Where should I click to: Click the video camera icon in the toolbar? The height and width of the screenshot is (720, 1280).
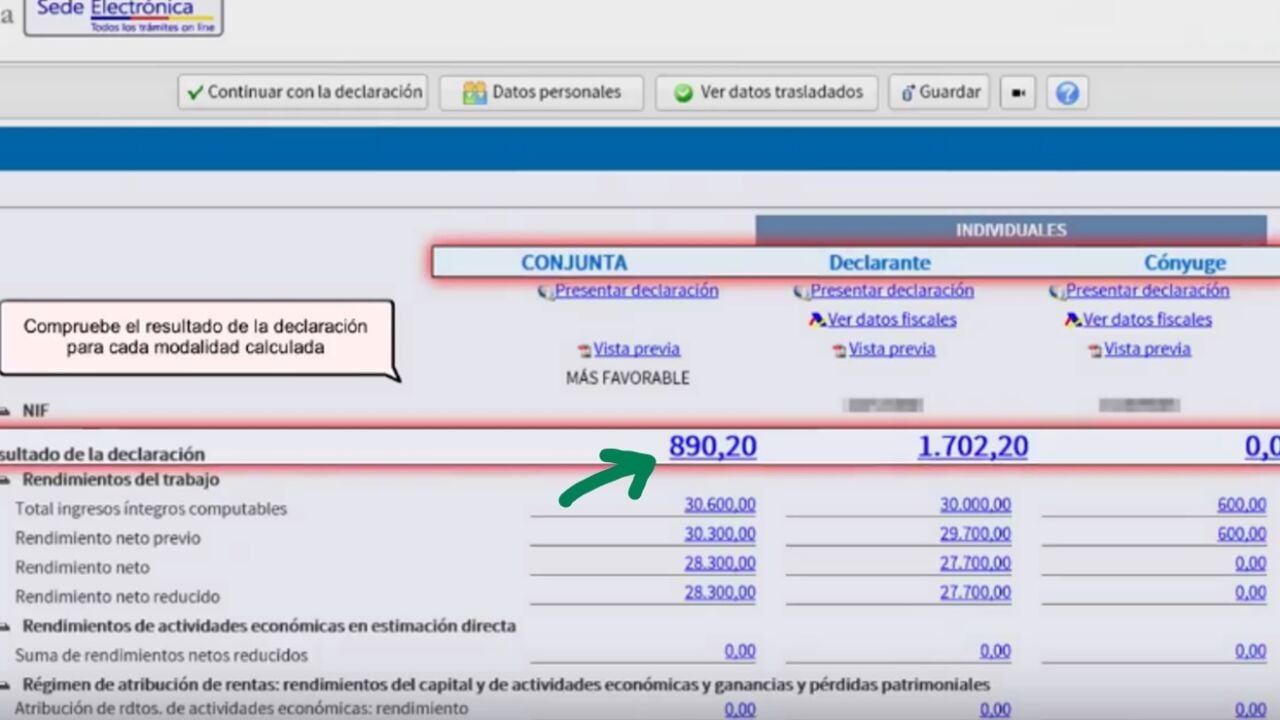coord(1017,92)
